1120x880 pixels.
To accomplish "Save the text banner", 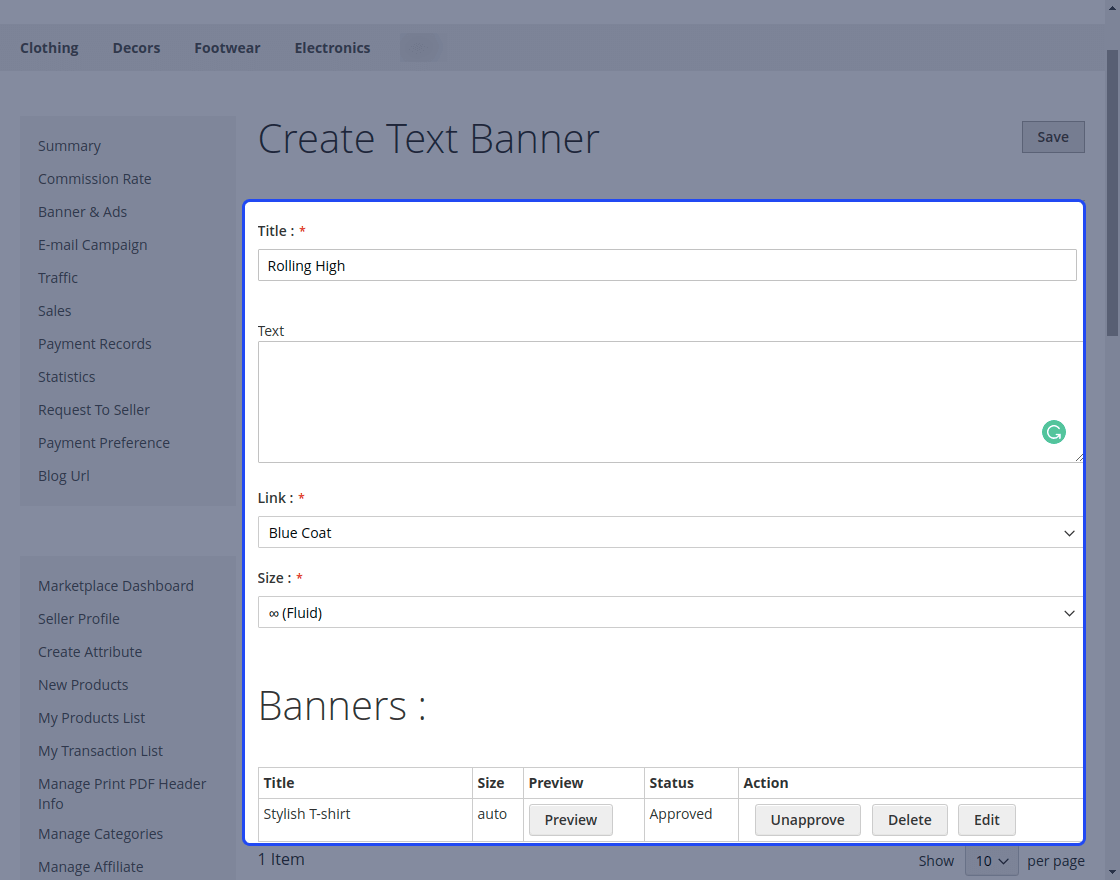I will (1053, 137).
